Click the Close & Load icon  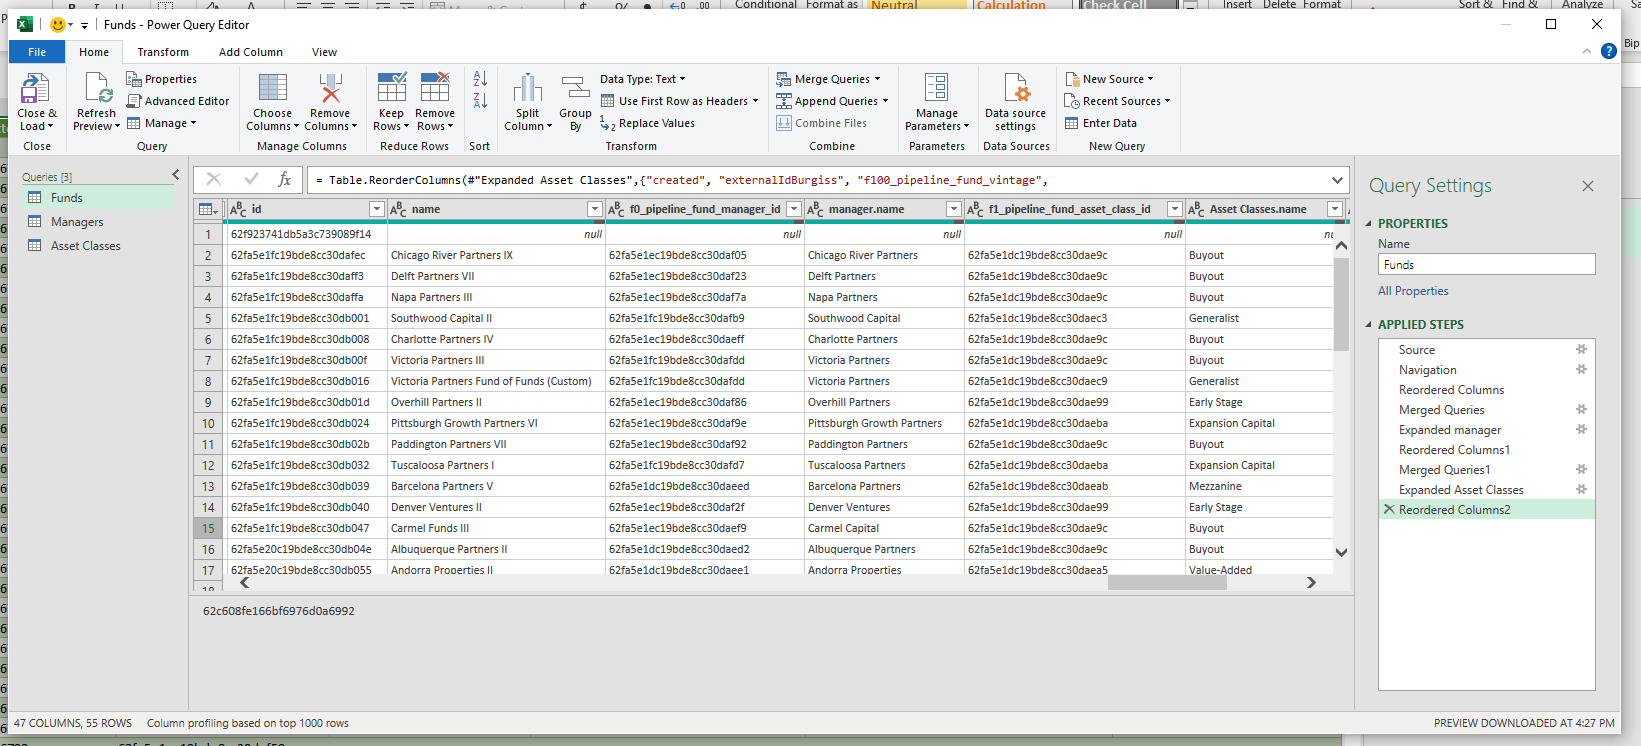tap(36, 90)
